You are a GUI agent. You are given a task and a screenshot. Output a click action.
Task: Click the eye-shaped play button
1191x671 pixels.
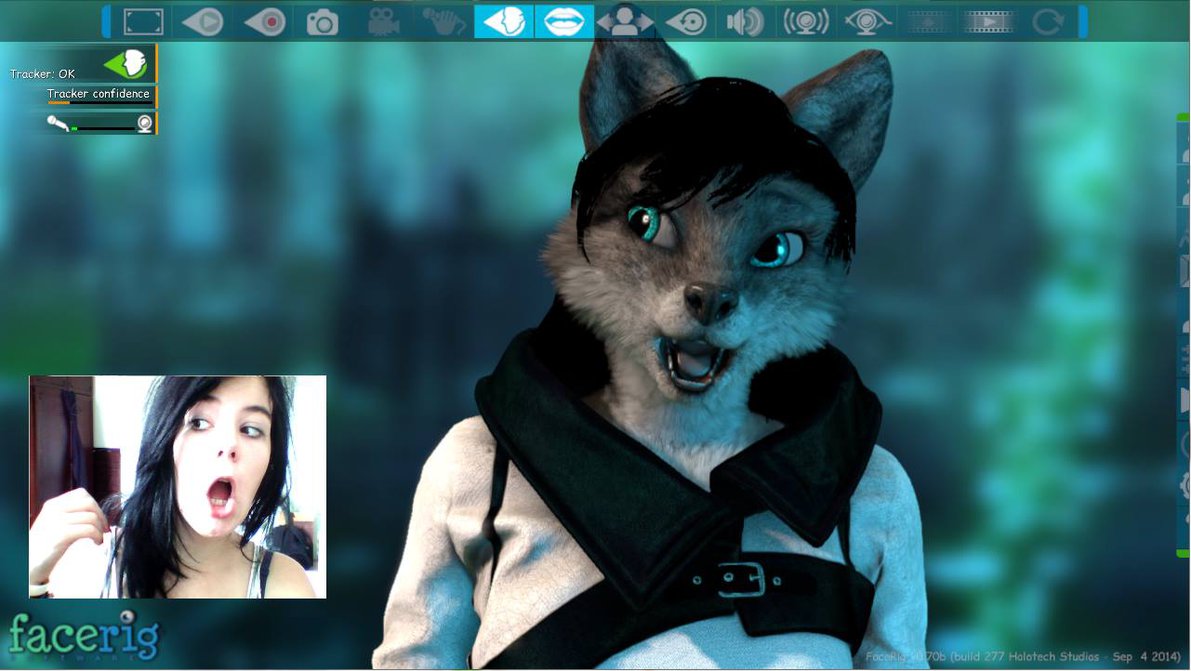click(x=203, y=21)
